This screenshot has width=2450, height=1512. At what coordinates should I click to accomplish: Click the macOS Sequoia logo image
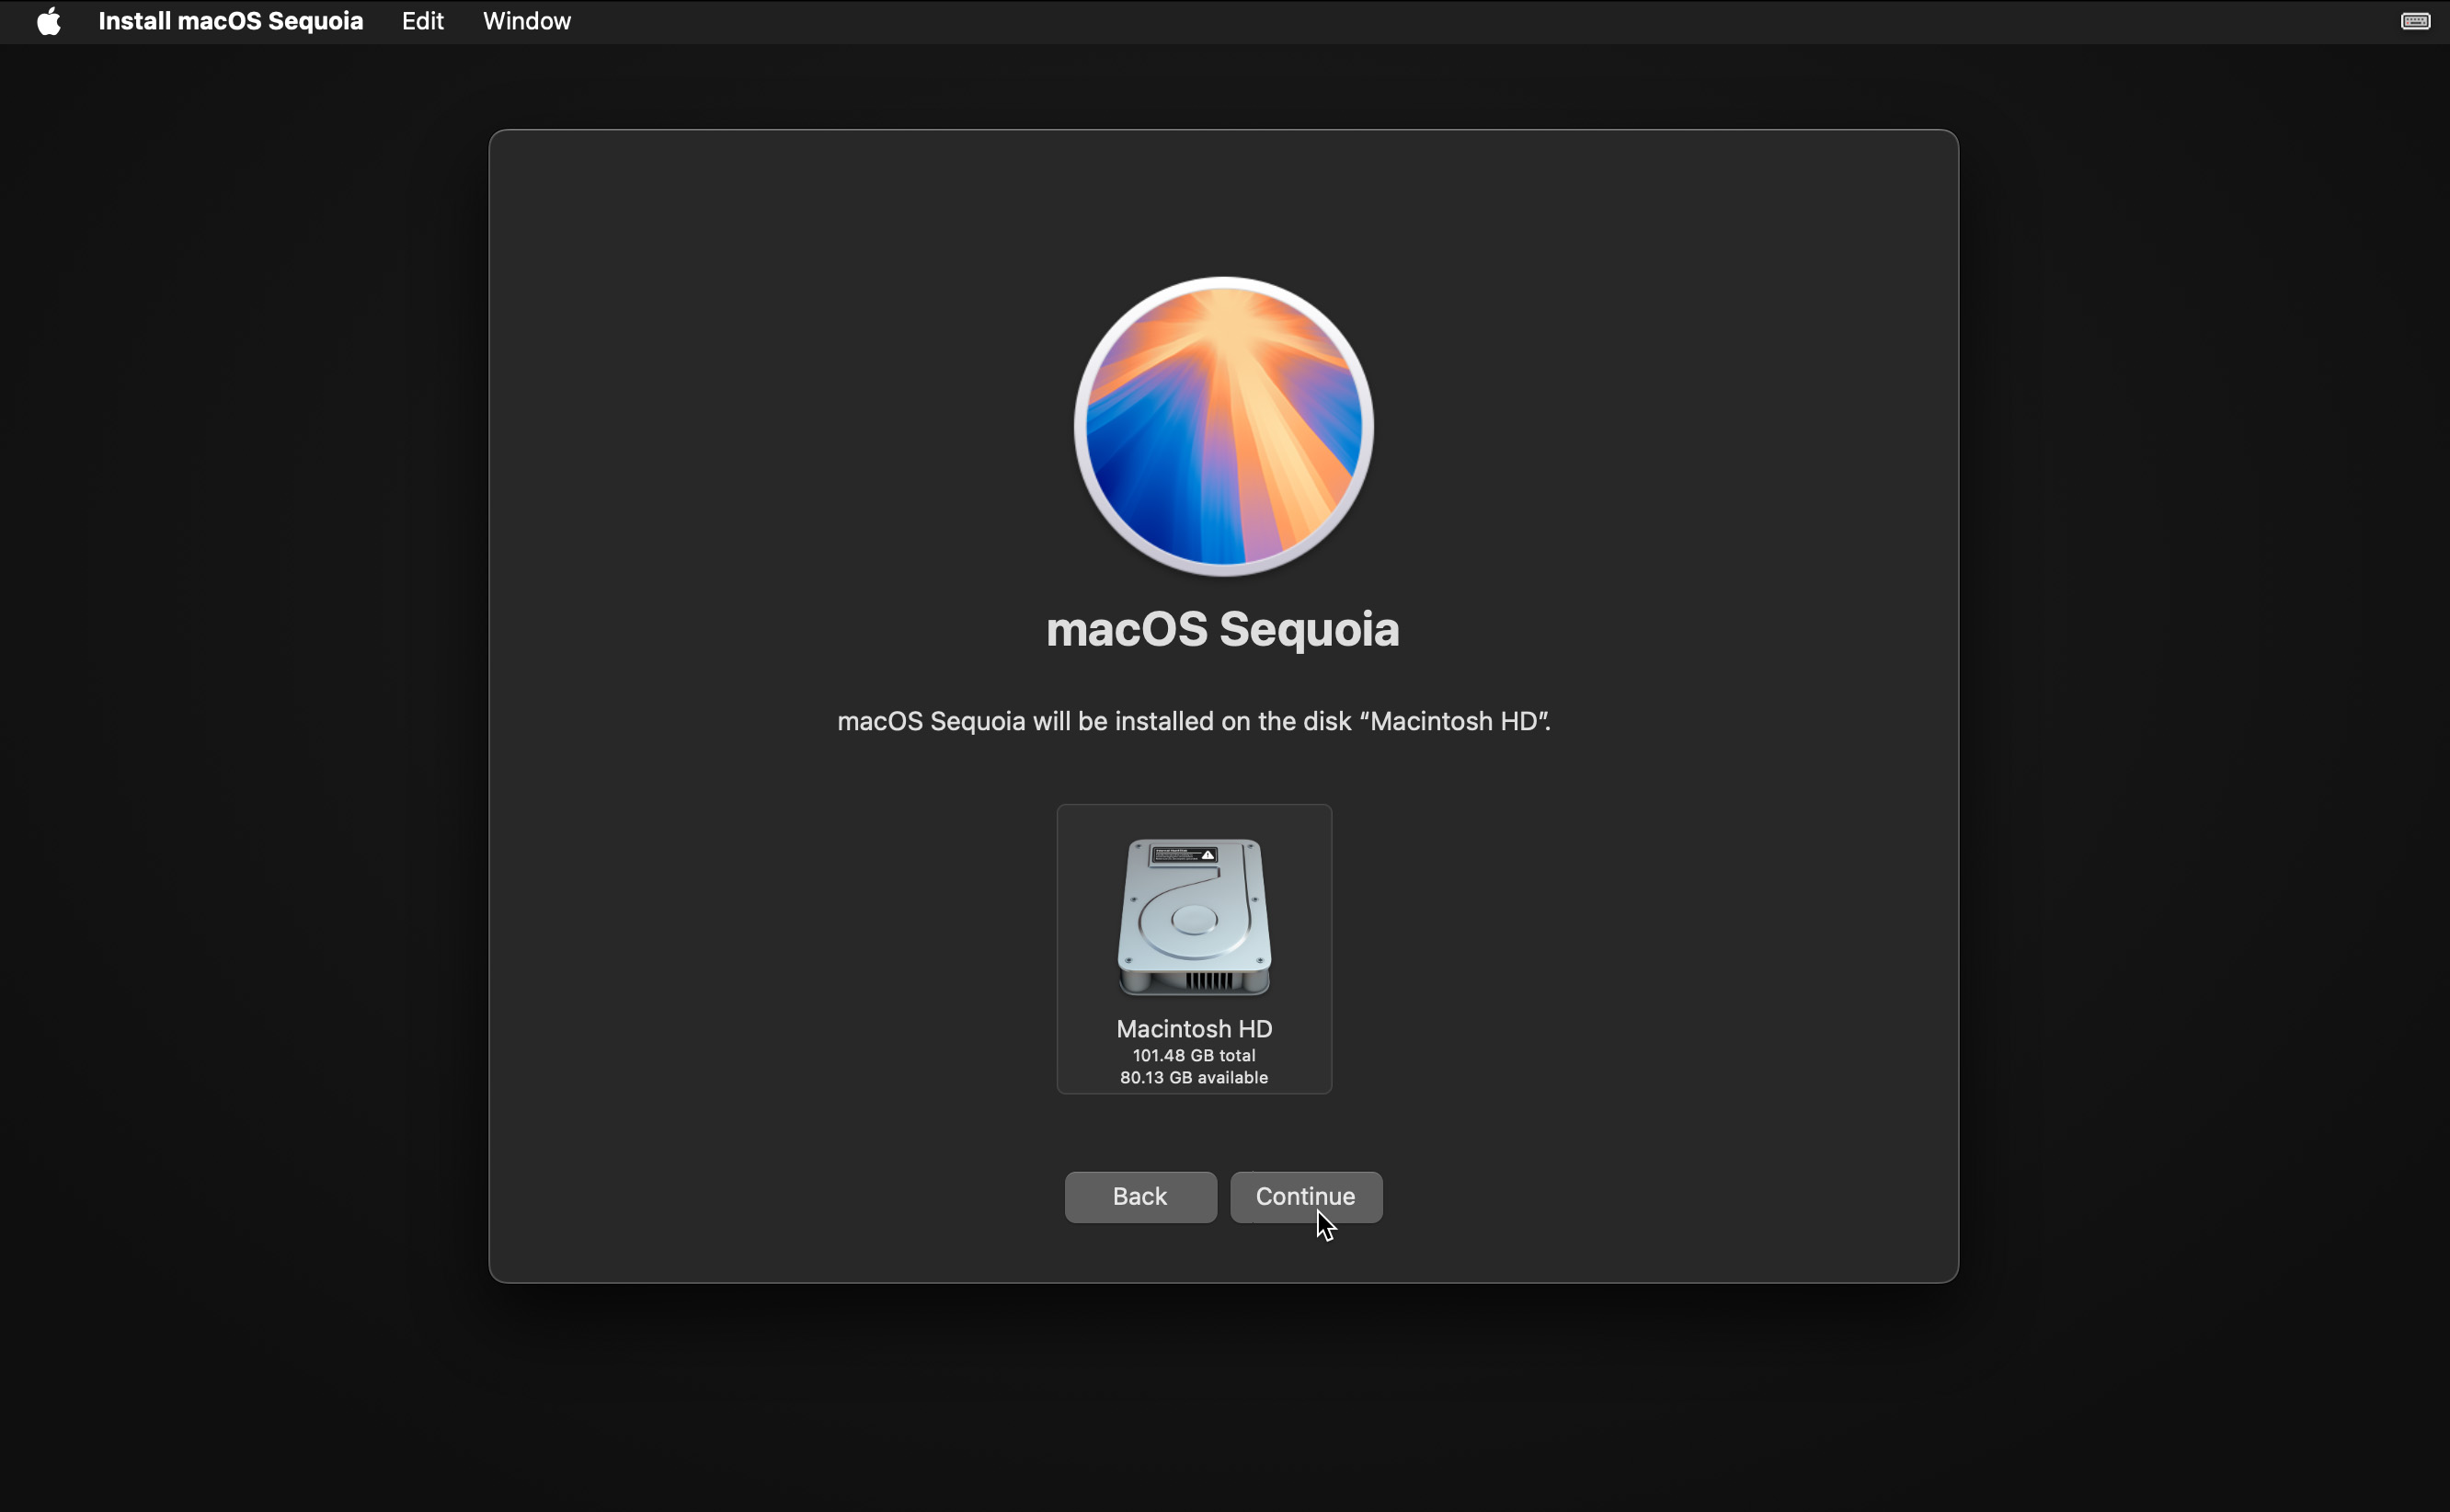[1223, 427]
